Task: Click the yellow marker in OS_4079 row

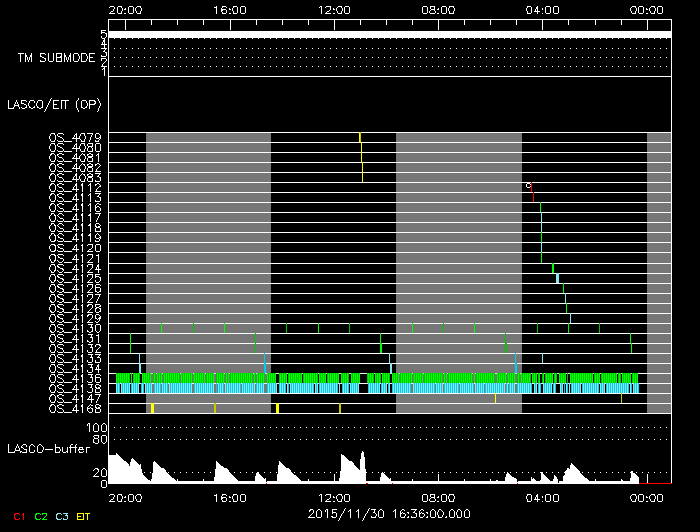Action: (360, 137)
